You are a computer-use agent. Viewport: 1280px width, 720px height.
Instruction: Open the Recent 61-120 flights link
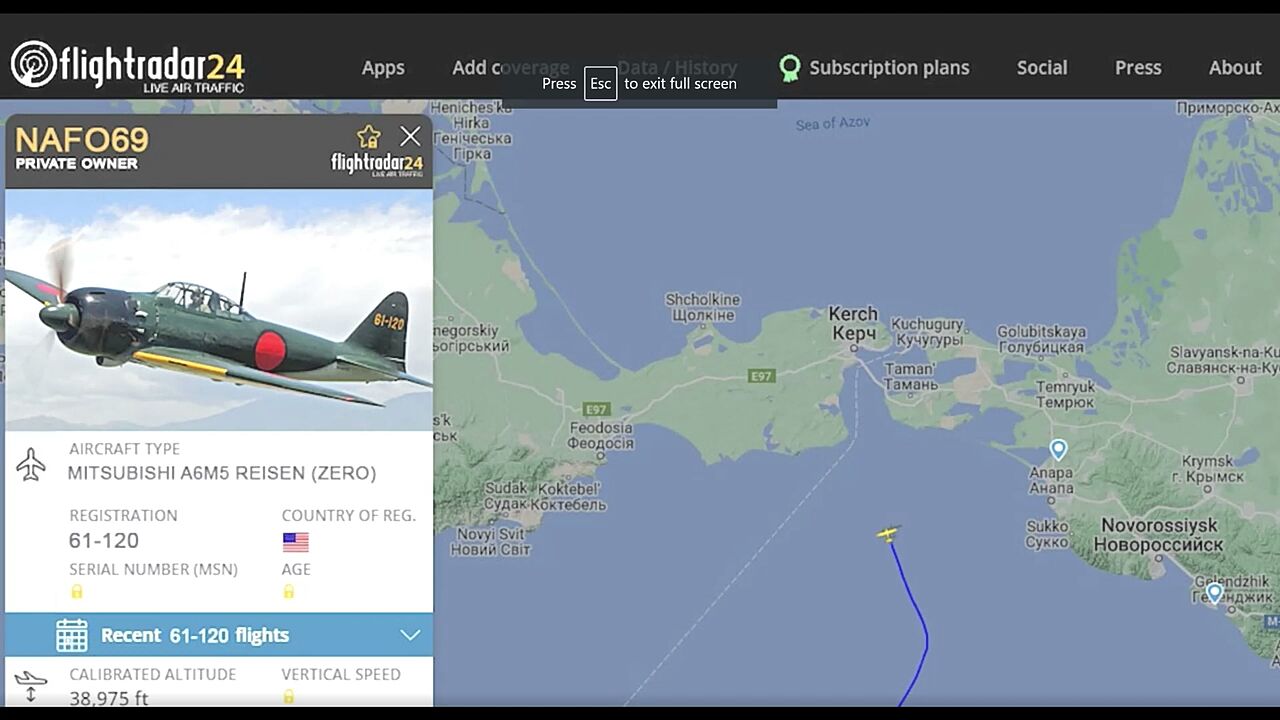click(195, 635)
